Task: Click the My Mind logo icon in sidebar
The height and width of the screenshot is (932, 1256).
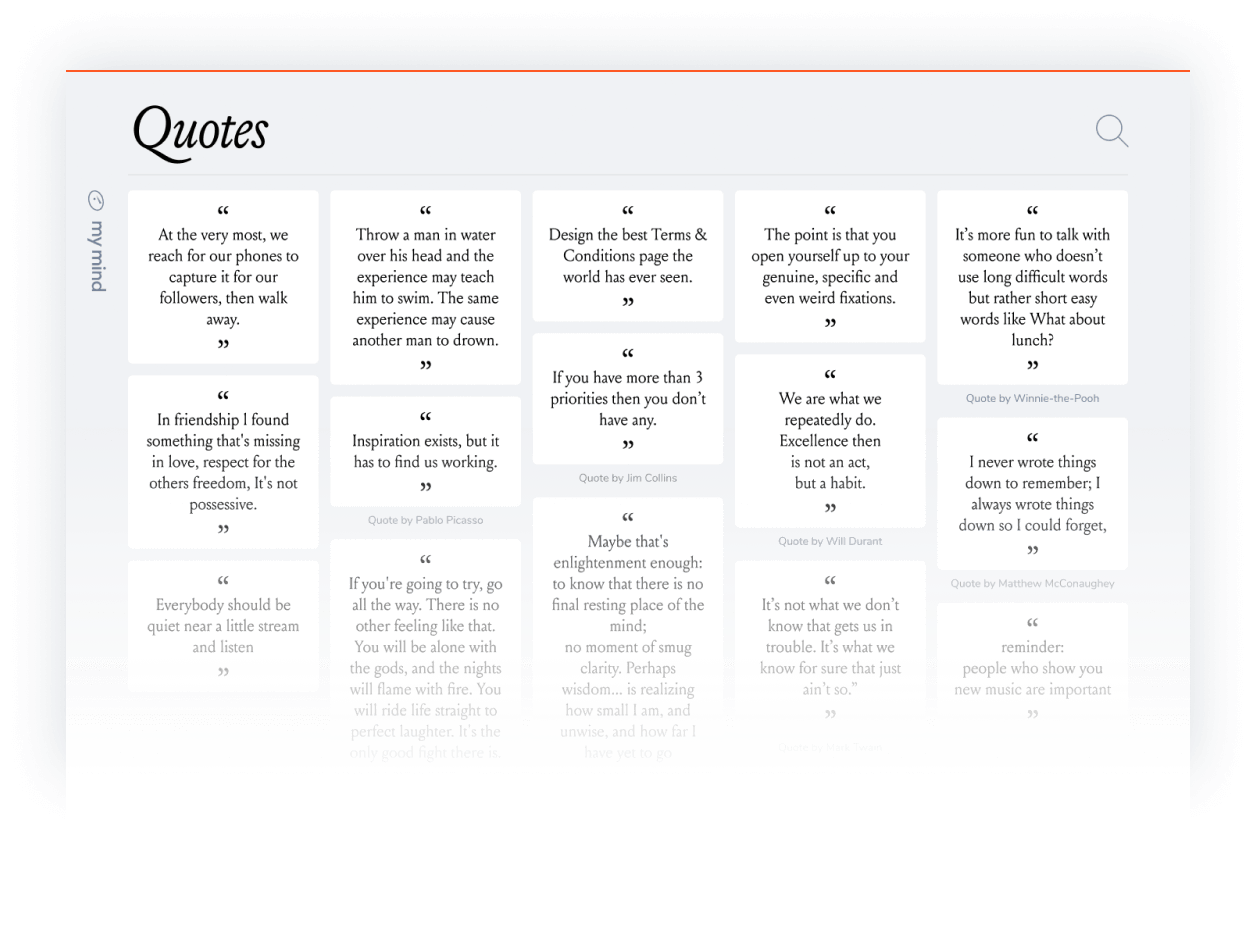Action: click(x=96, y=201)
